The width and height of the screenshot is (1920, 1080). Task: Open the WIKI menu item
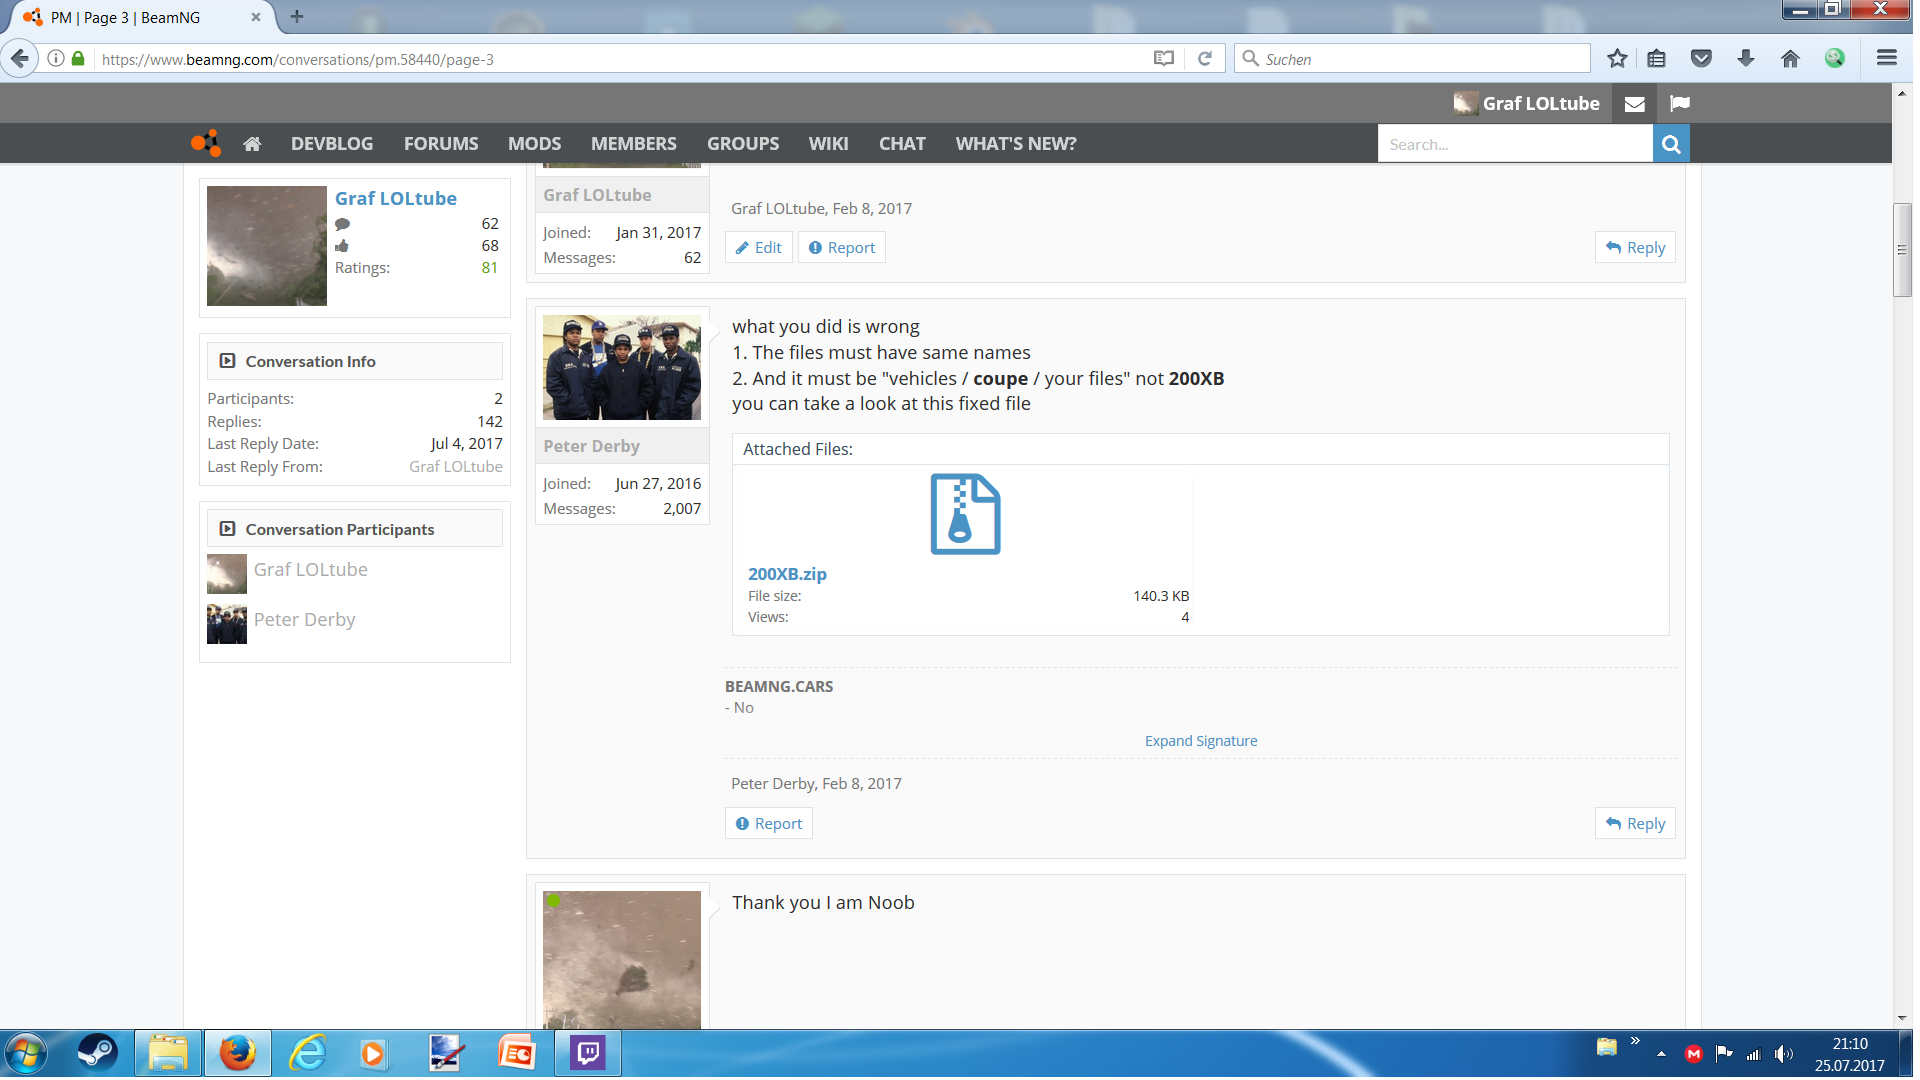pos(829,144)
